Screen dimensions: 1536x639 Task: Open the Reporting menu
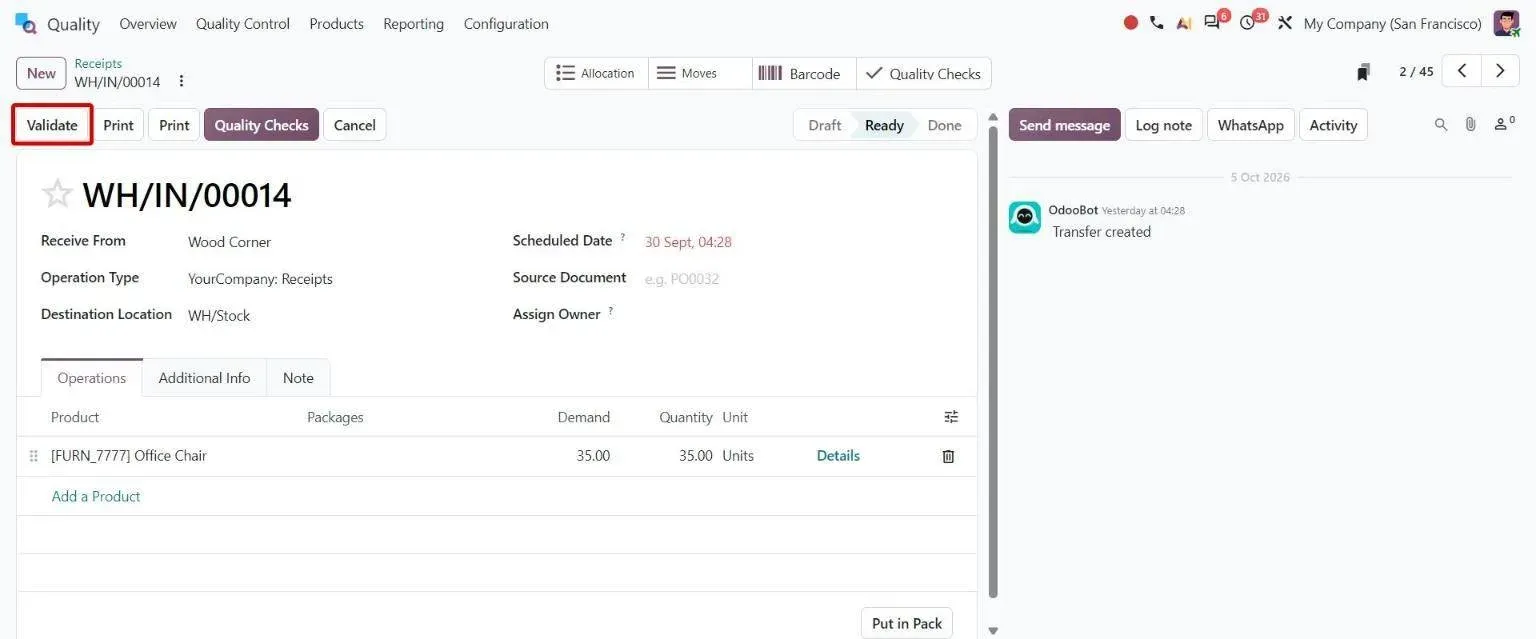point(413,23)
